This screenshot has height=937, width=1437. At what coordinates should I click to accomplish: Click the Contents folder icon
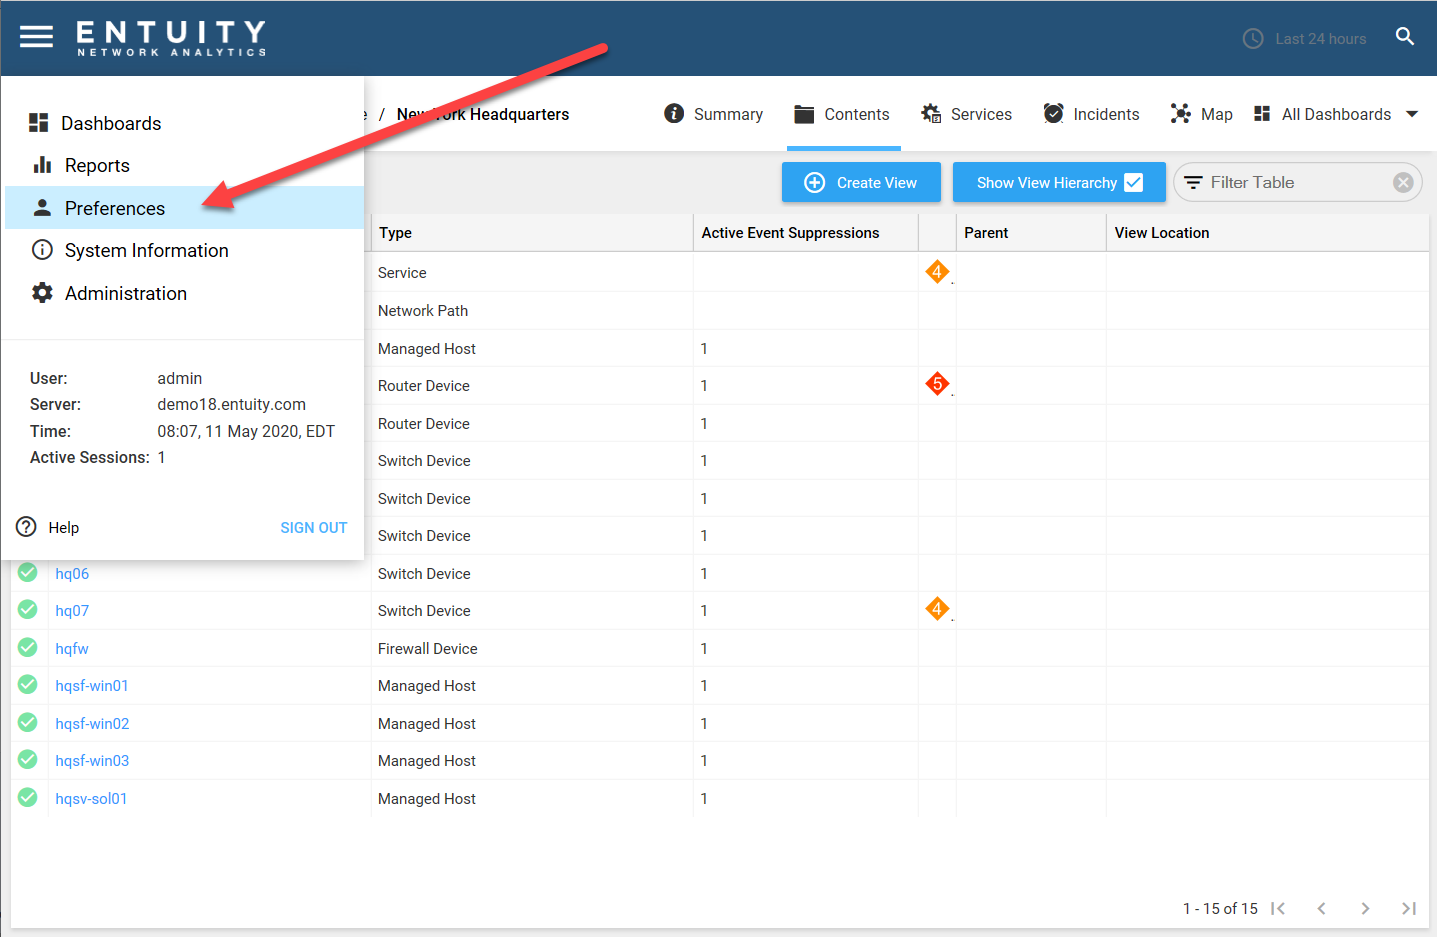(804, 114)
